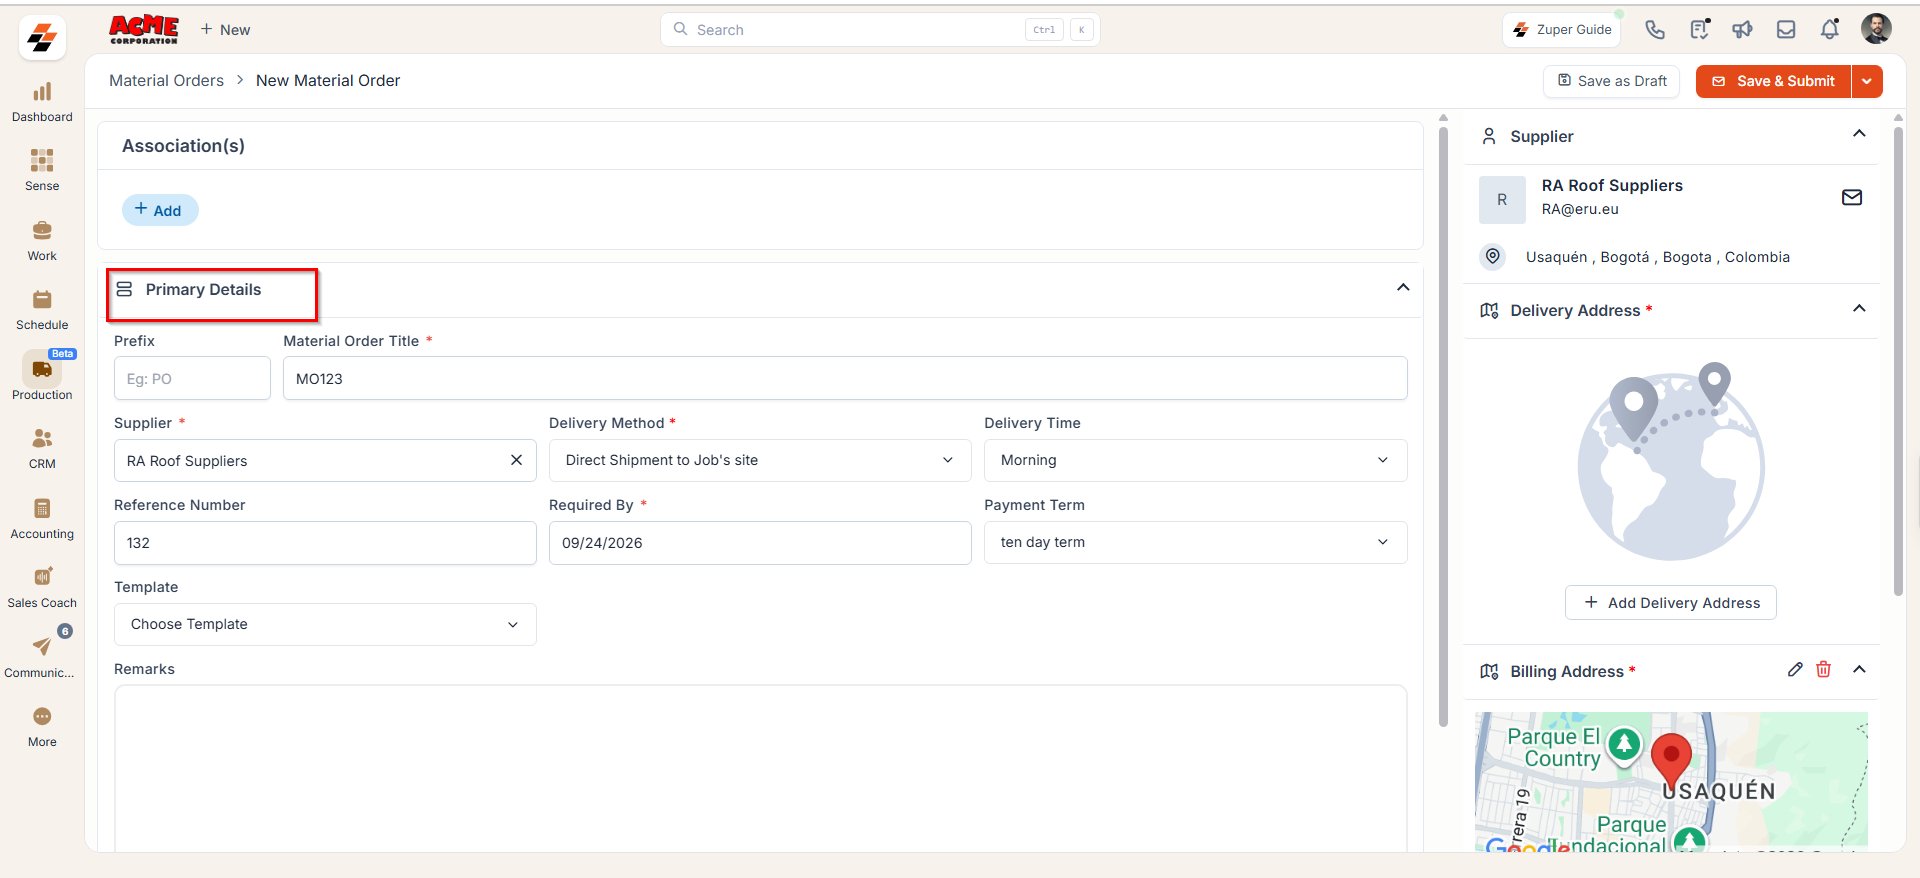Open Sales Coach in the sidebar
This screenshot has height=878, width=1920.
click(42, 588)
